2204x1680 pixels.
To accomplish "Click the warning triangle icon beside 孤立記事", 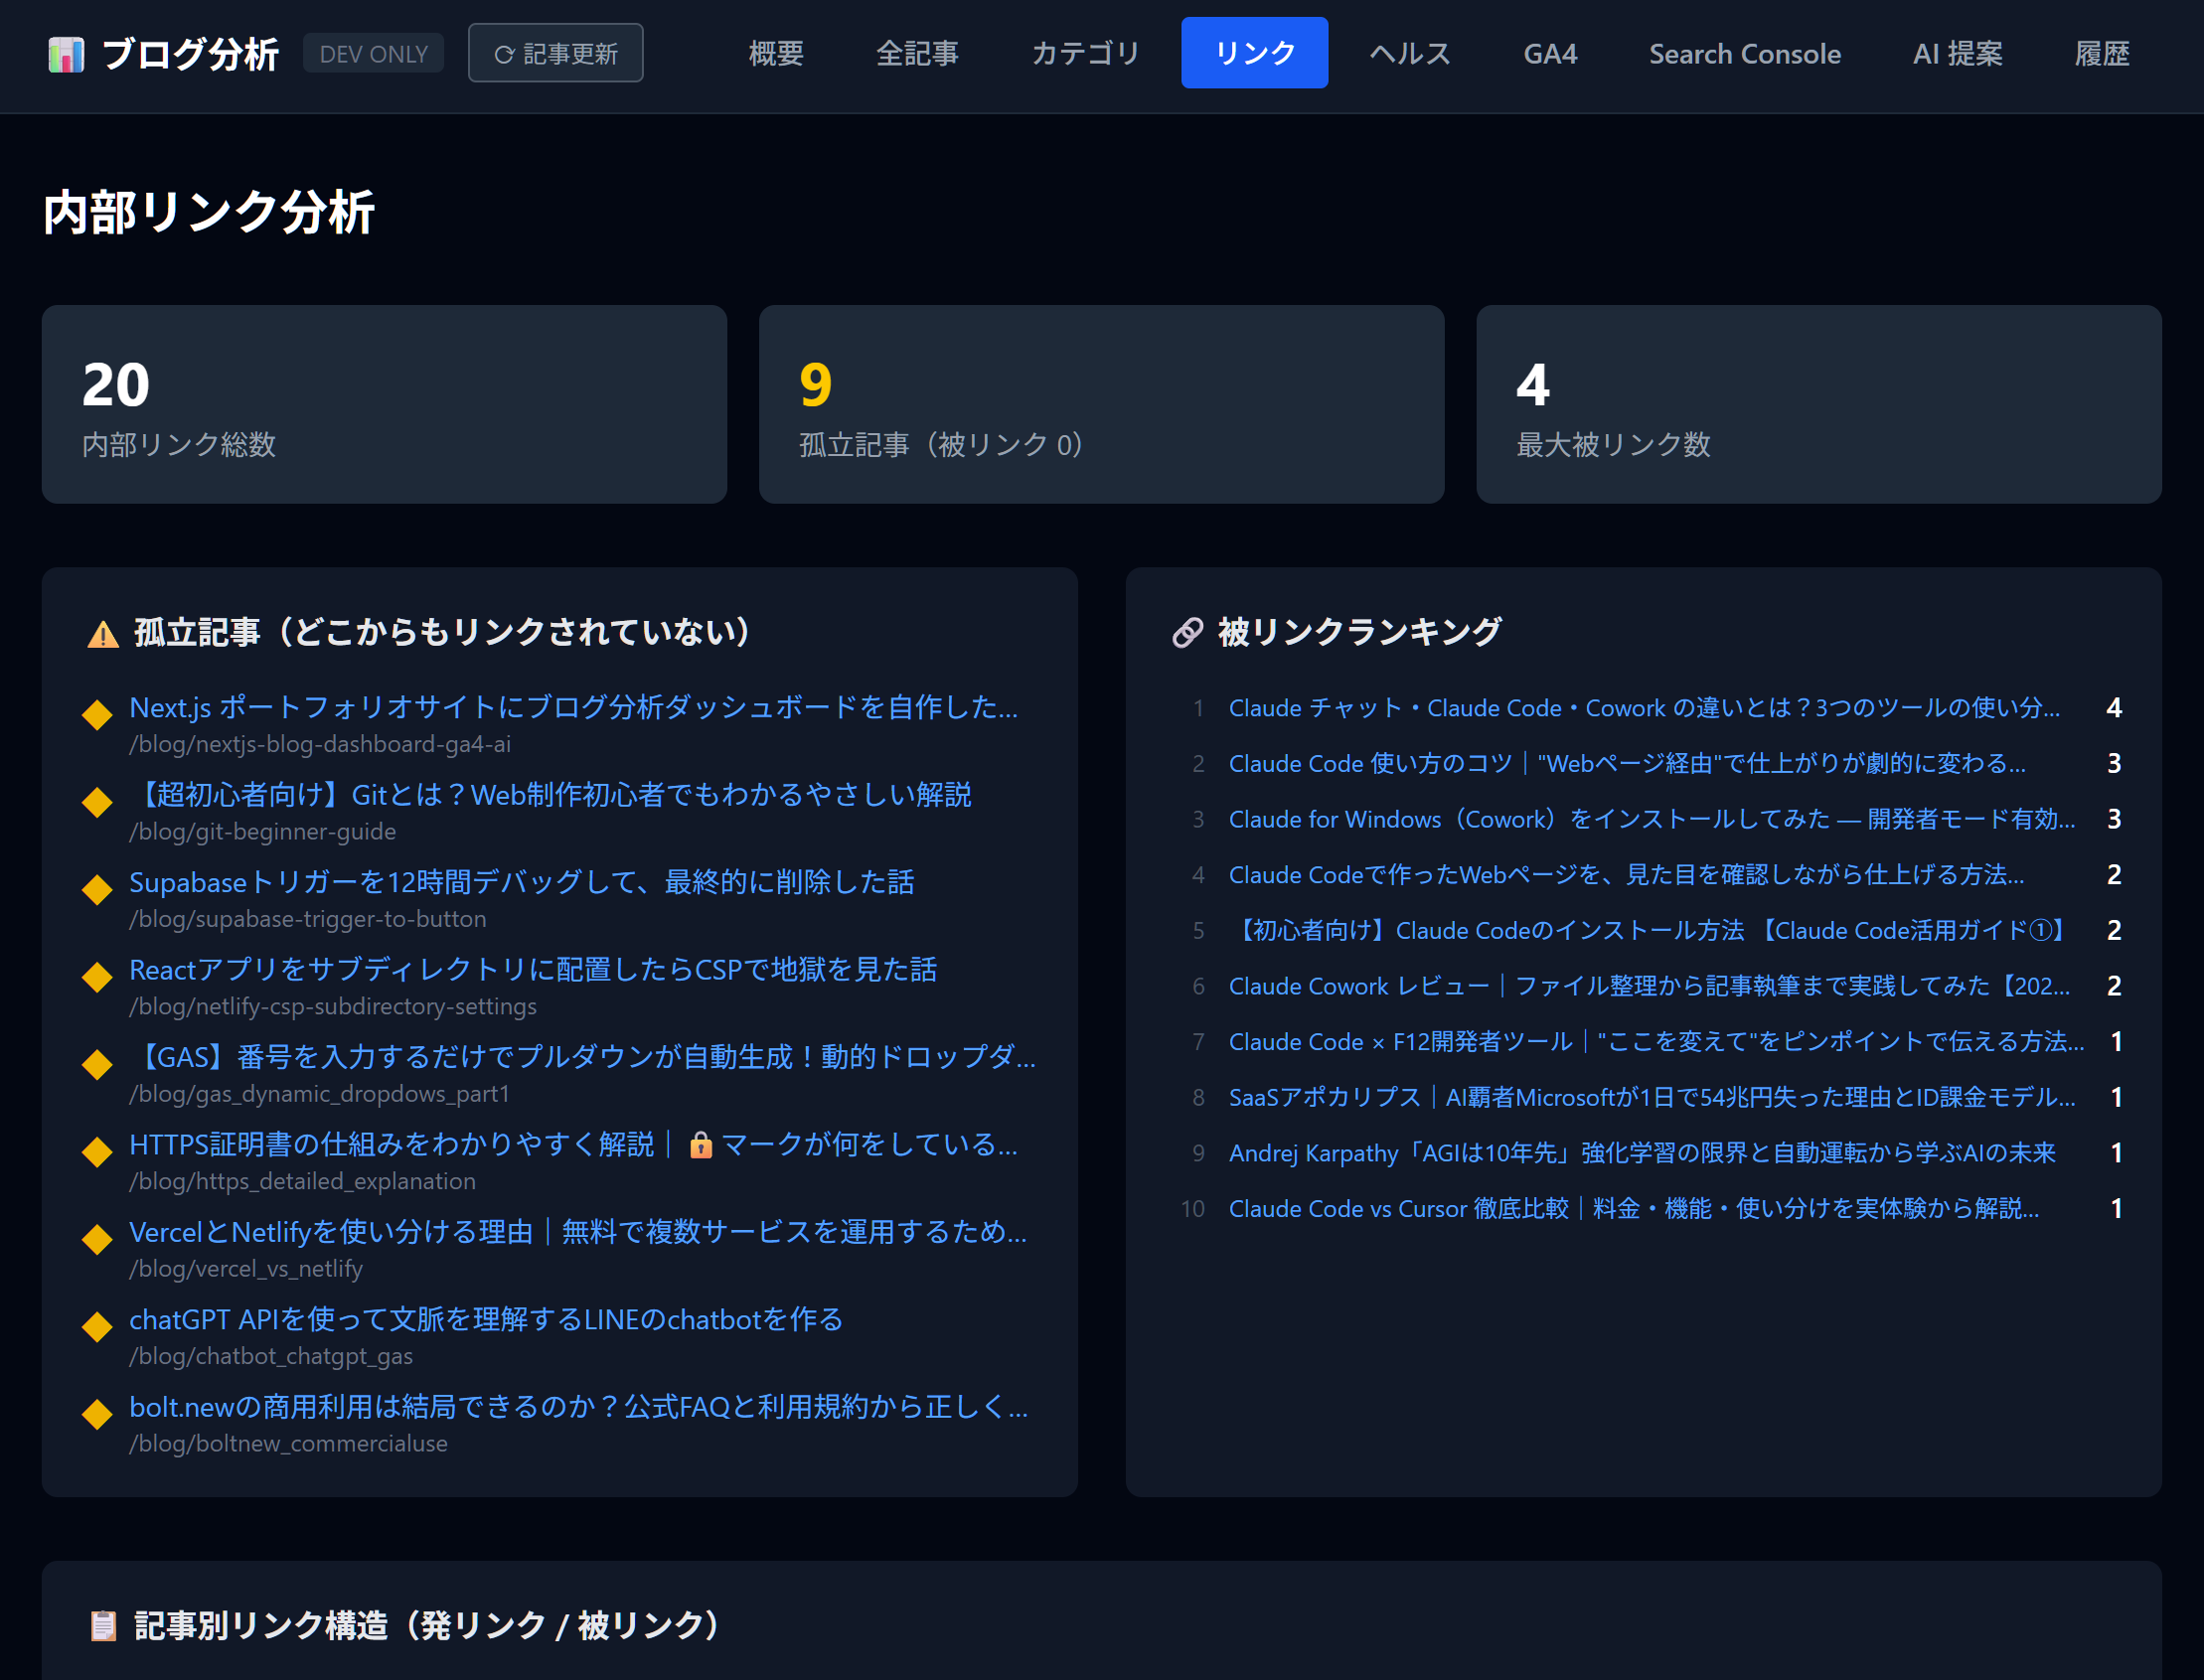I will click(x=103, y=634).
